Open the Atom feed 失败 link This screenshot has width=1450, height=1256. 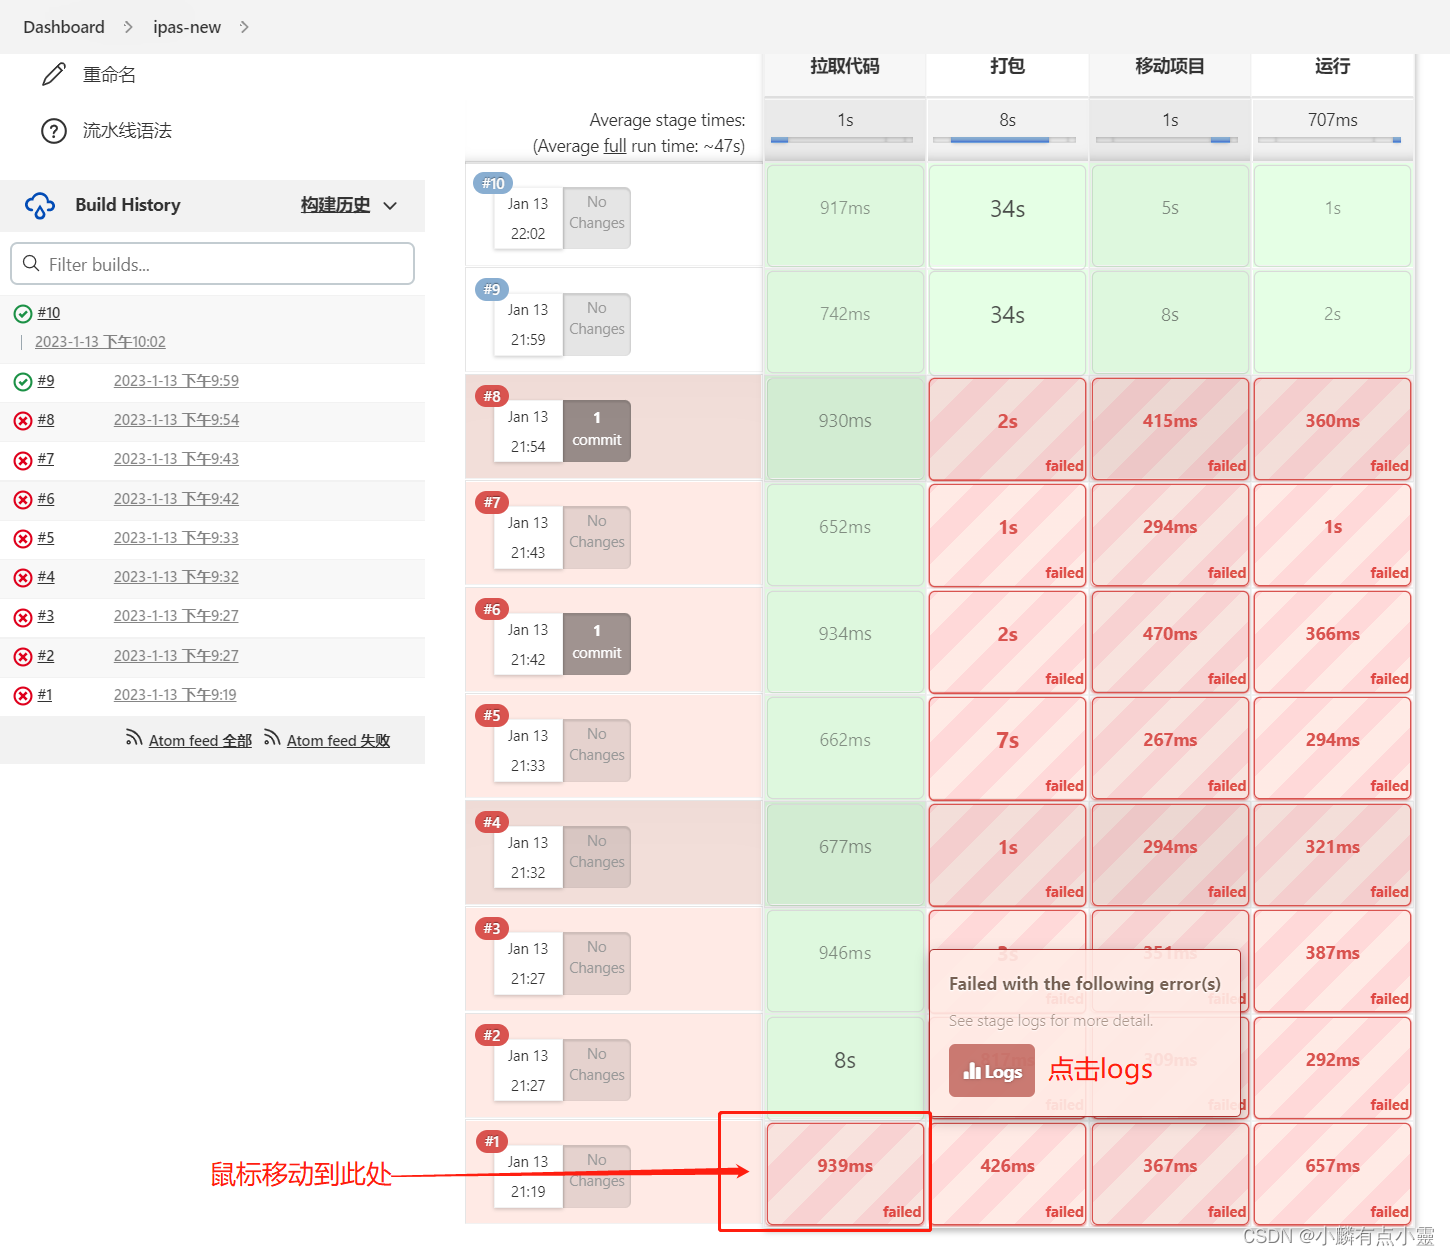pyautogui.click(x=338, y=741)
